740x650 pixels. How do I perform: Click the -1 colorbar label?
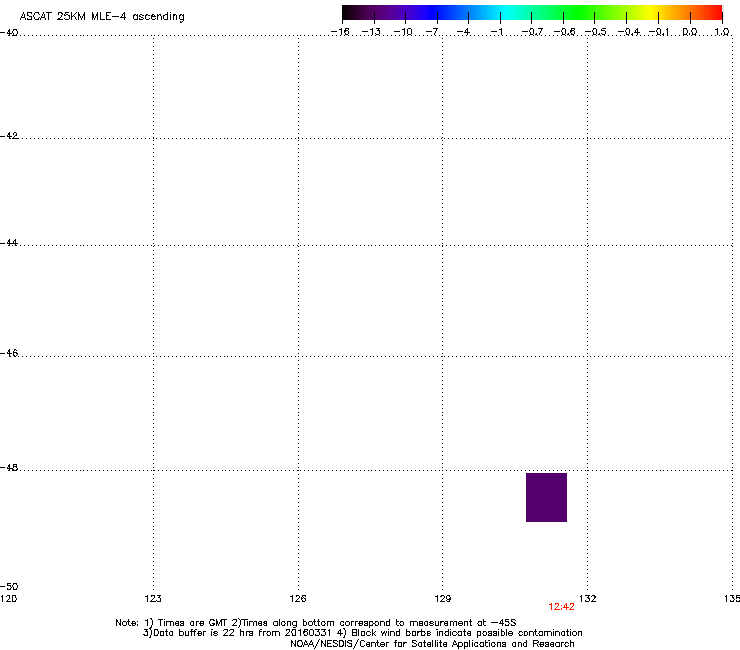[496, 32]
